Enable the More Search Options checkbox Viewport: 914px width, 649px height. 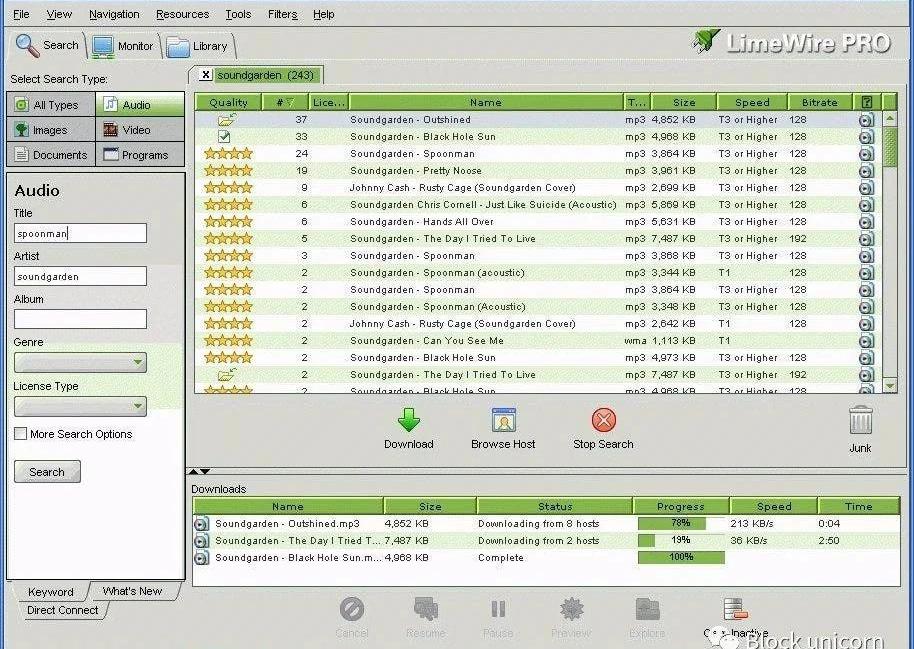(20, 434)
